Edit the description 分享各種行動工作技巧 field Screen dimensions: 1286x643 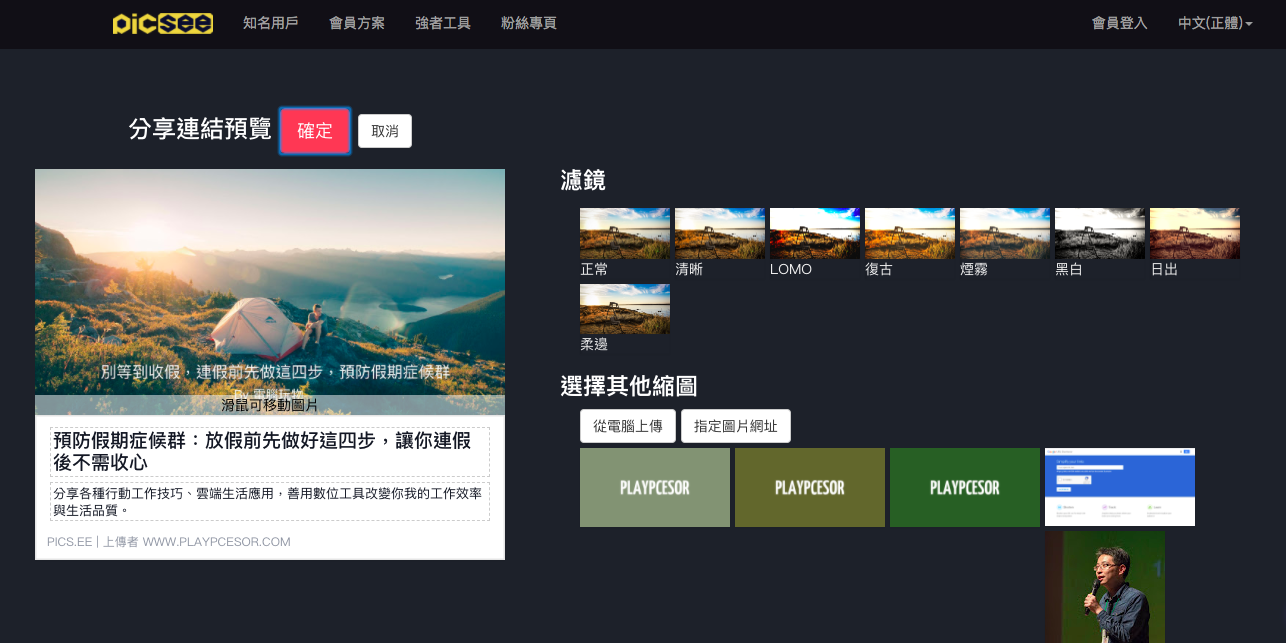(x=270, y=502)
